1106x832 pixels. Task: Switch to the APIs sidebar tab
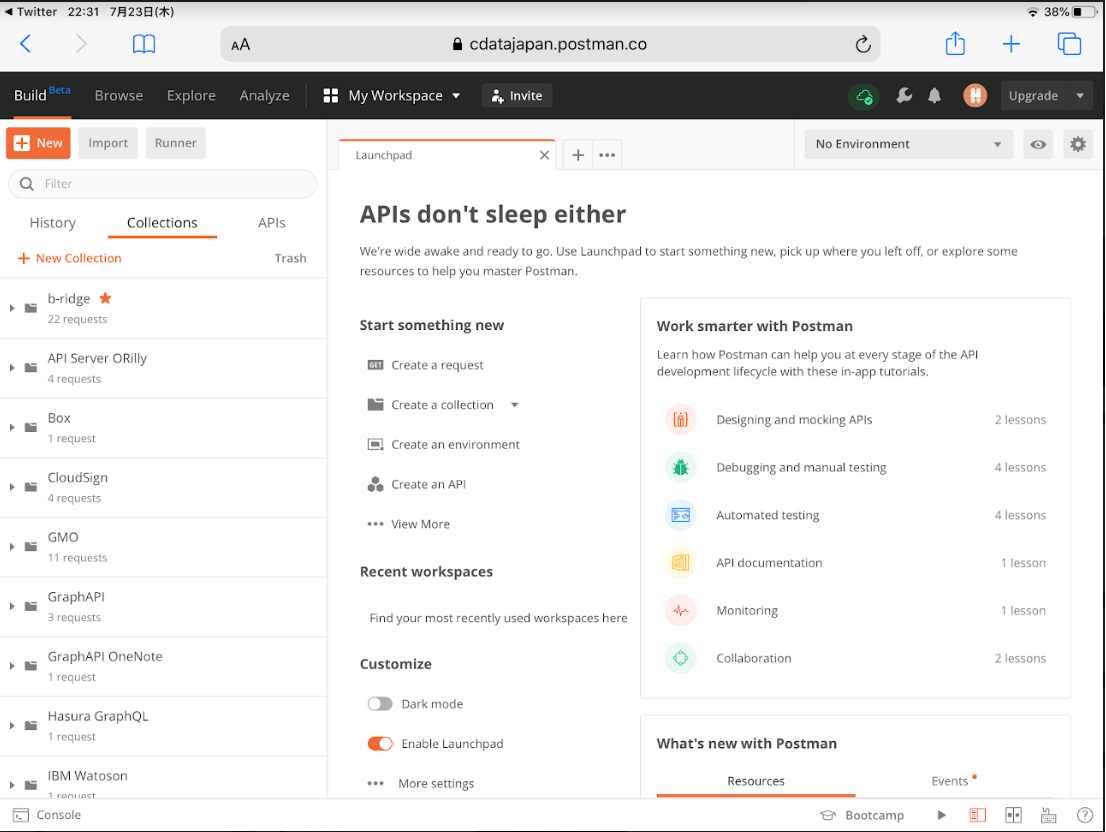point(272,223)
